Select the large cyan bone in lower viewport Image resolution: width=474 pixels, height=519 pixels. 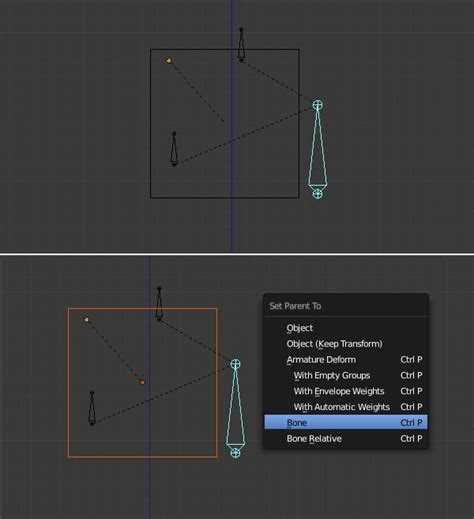[x=236, y=408]
